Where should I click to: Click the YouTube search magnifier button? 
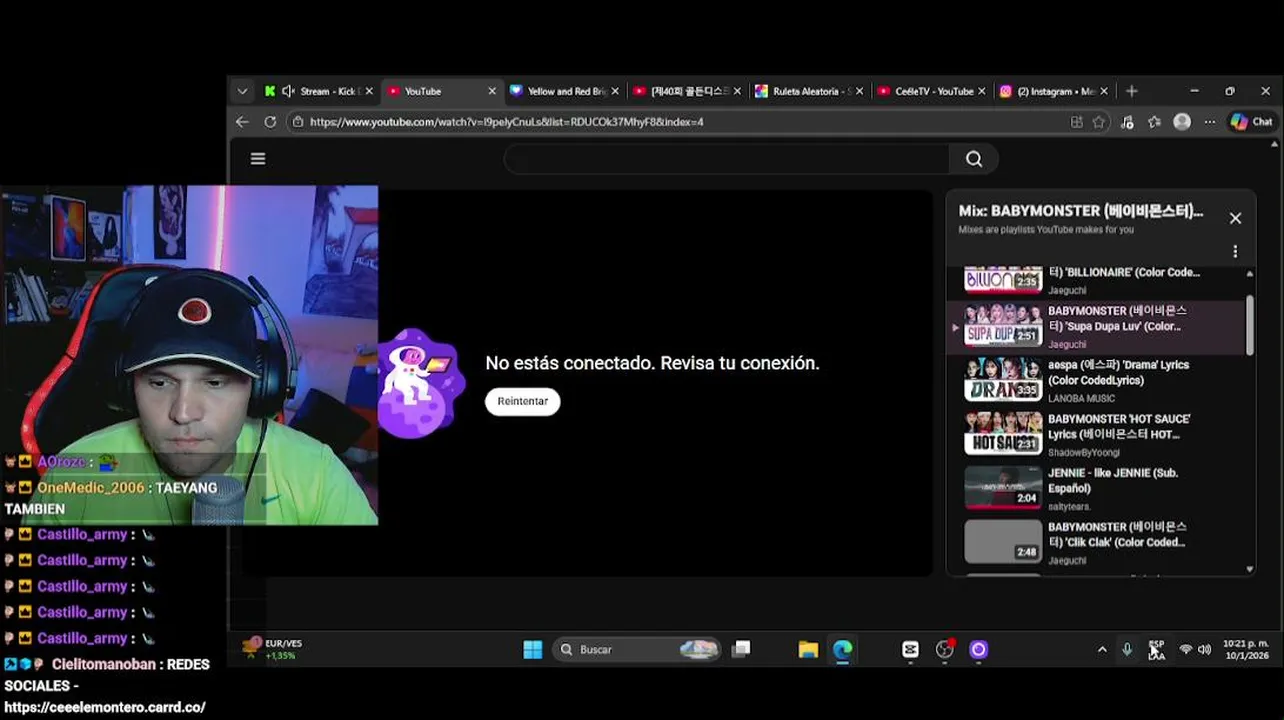[974, 159]
